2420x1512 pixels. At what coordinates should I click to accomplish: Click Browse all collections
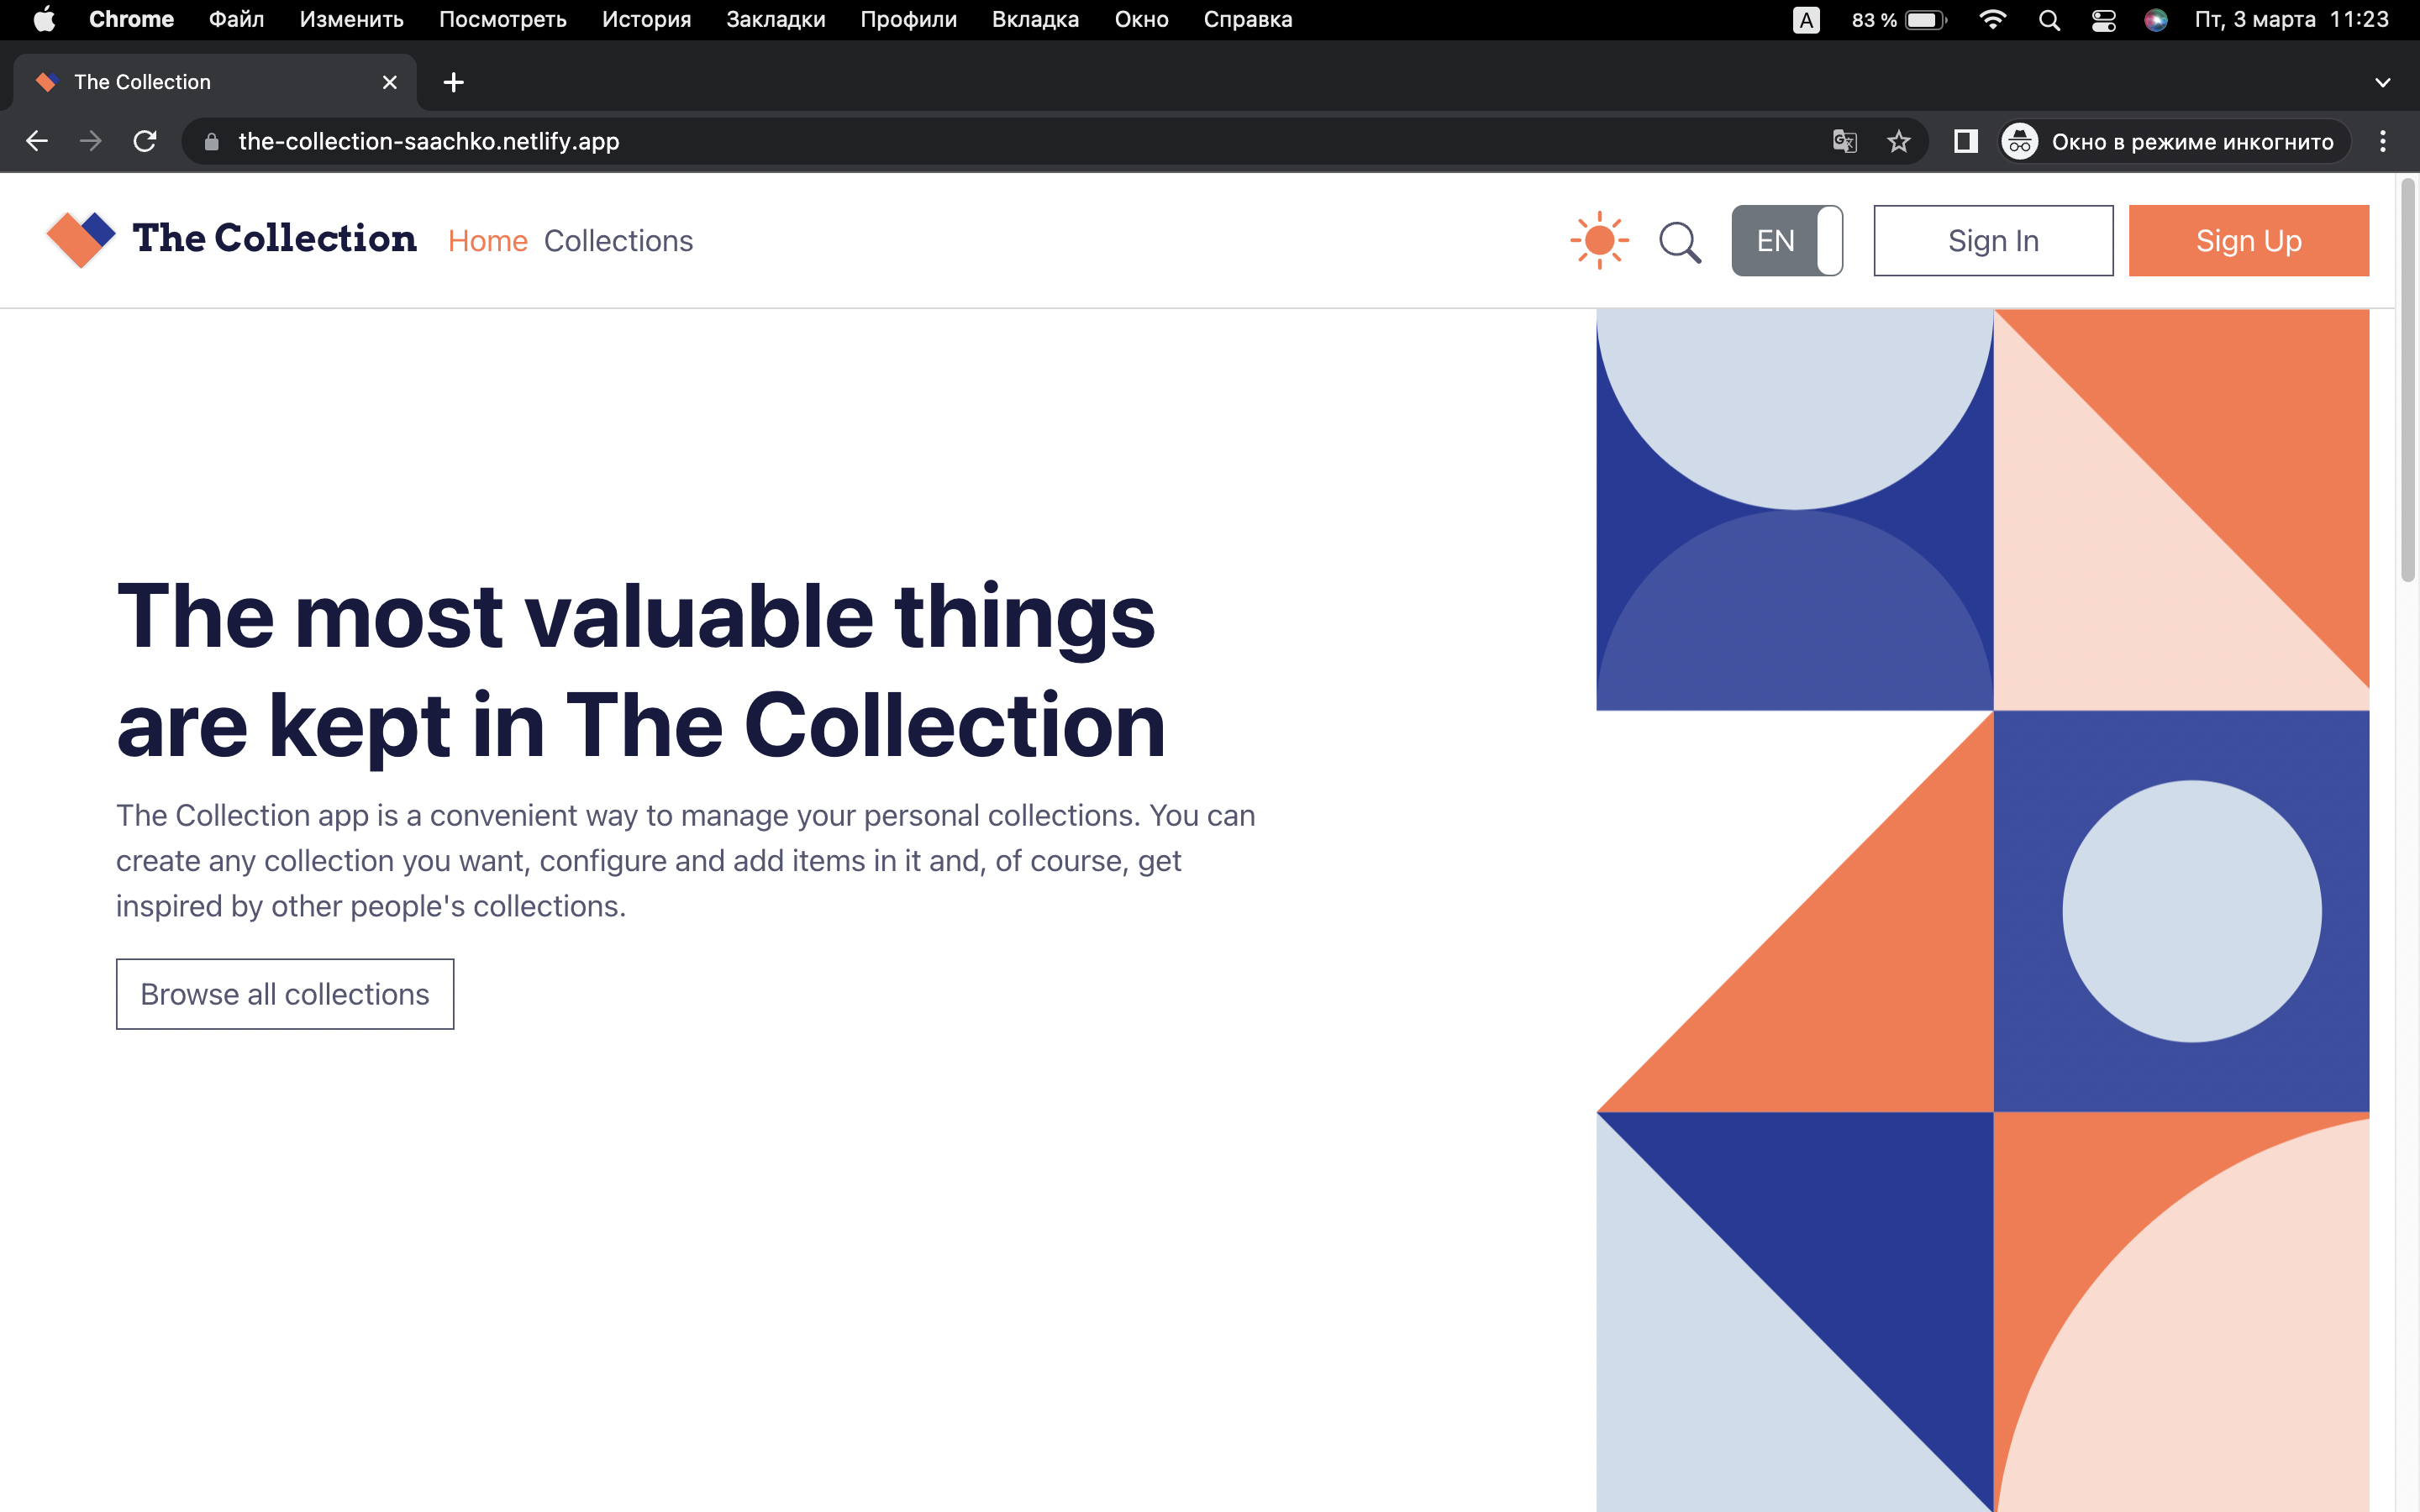pos(285,993)
